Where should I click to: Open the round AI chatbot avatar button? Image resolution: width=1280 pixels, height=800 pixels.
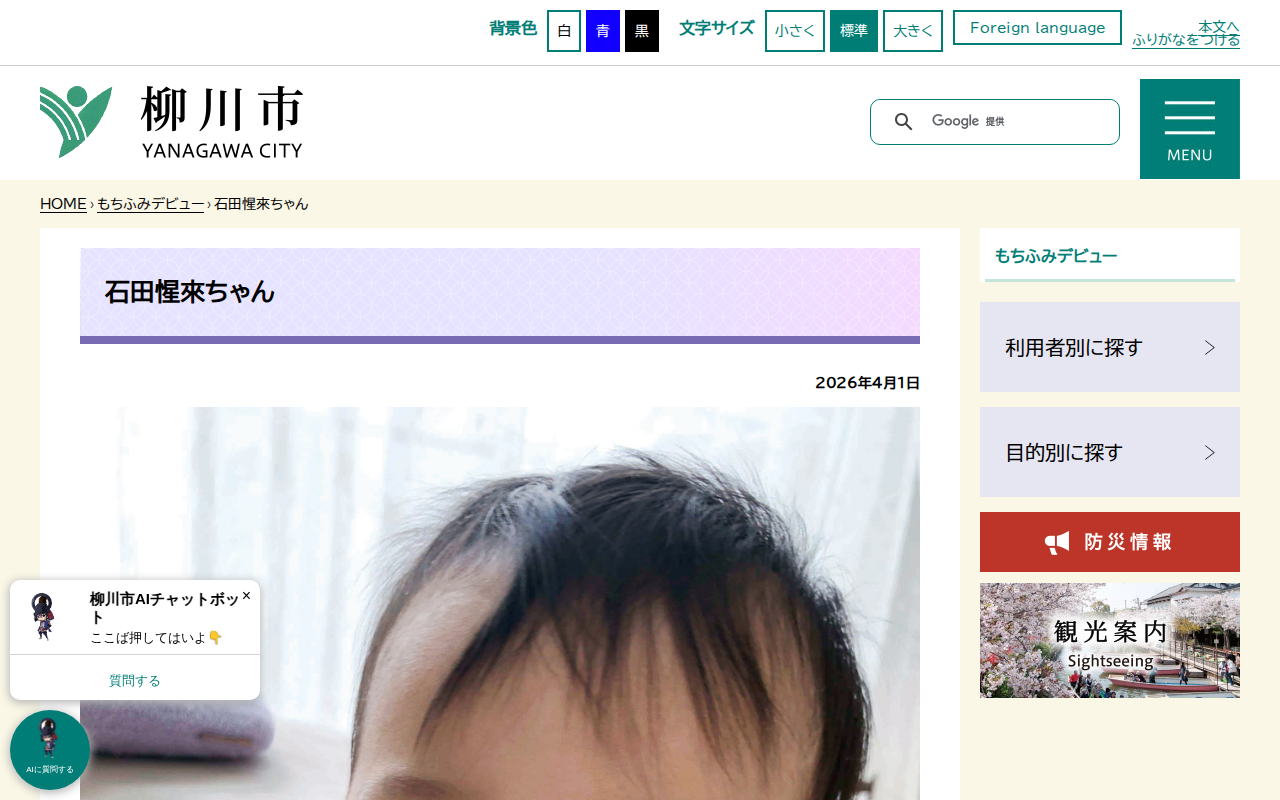coord(50,750)
